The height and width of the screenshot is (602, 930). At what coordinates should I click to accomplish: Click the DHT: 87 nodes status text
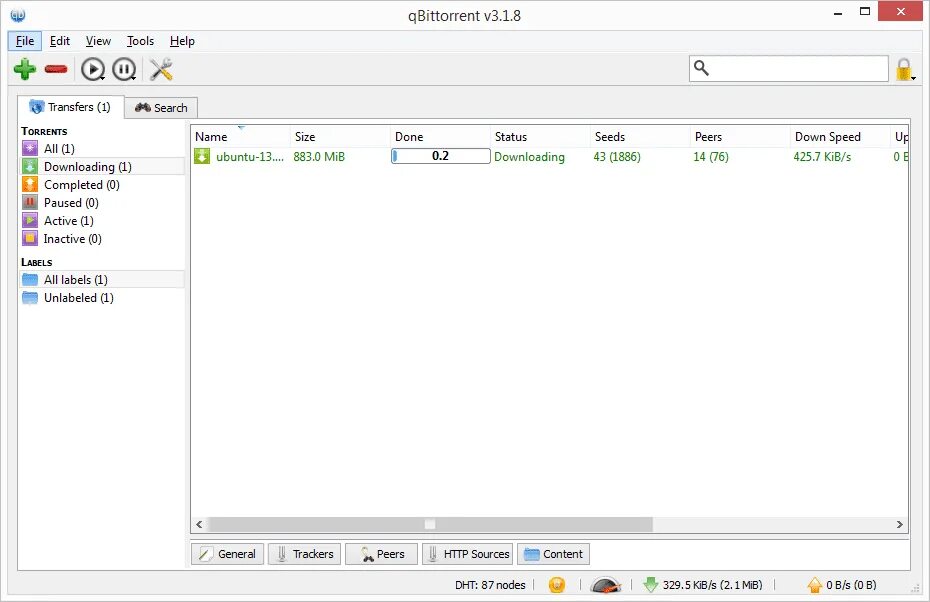[x=490, y=585]
